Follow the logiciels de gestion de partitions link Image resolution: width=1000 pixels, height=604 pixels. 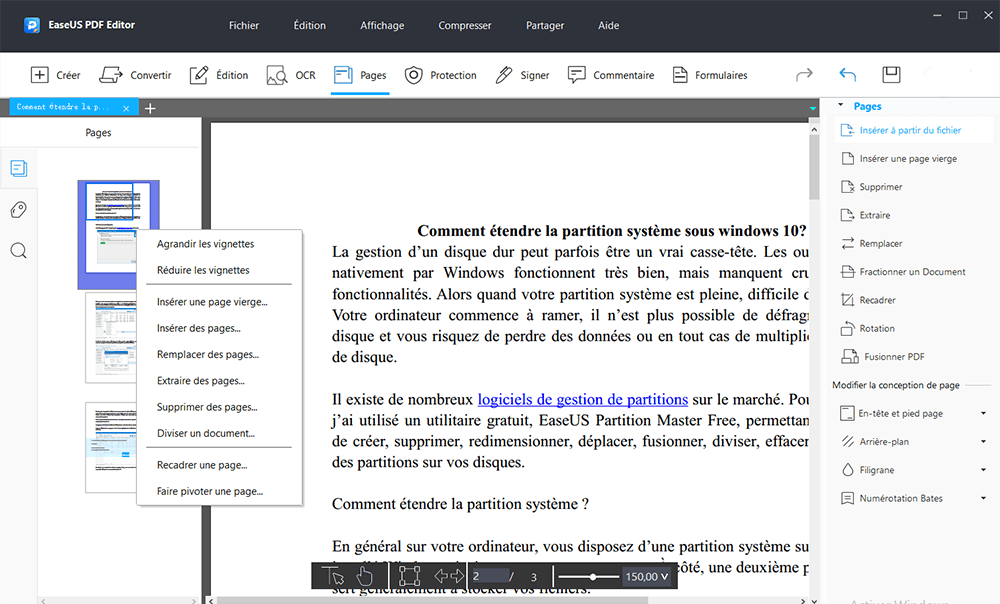pyautogui.click(x=582, y=400)
